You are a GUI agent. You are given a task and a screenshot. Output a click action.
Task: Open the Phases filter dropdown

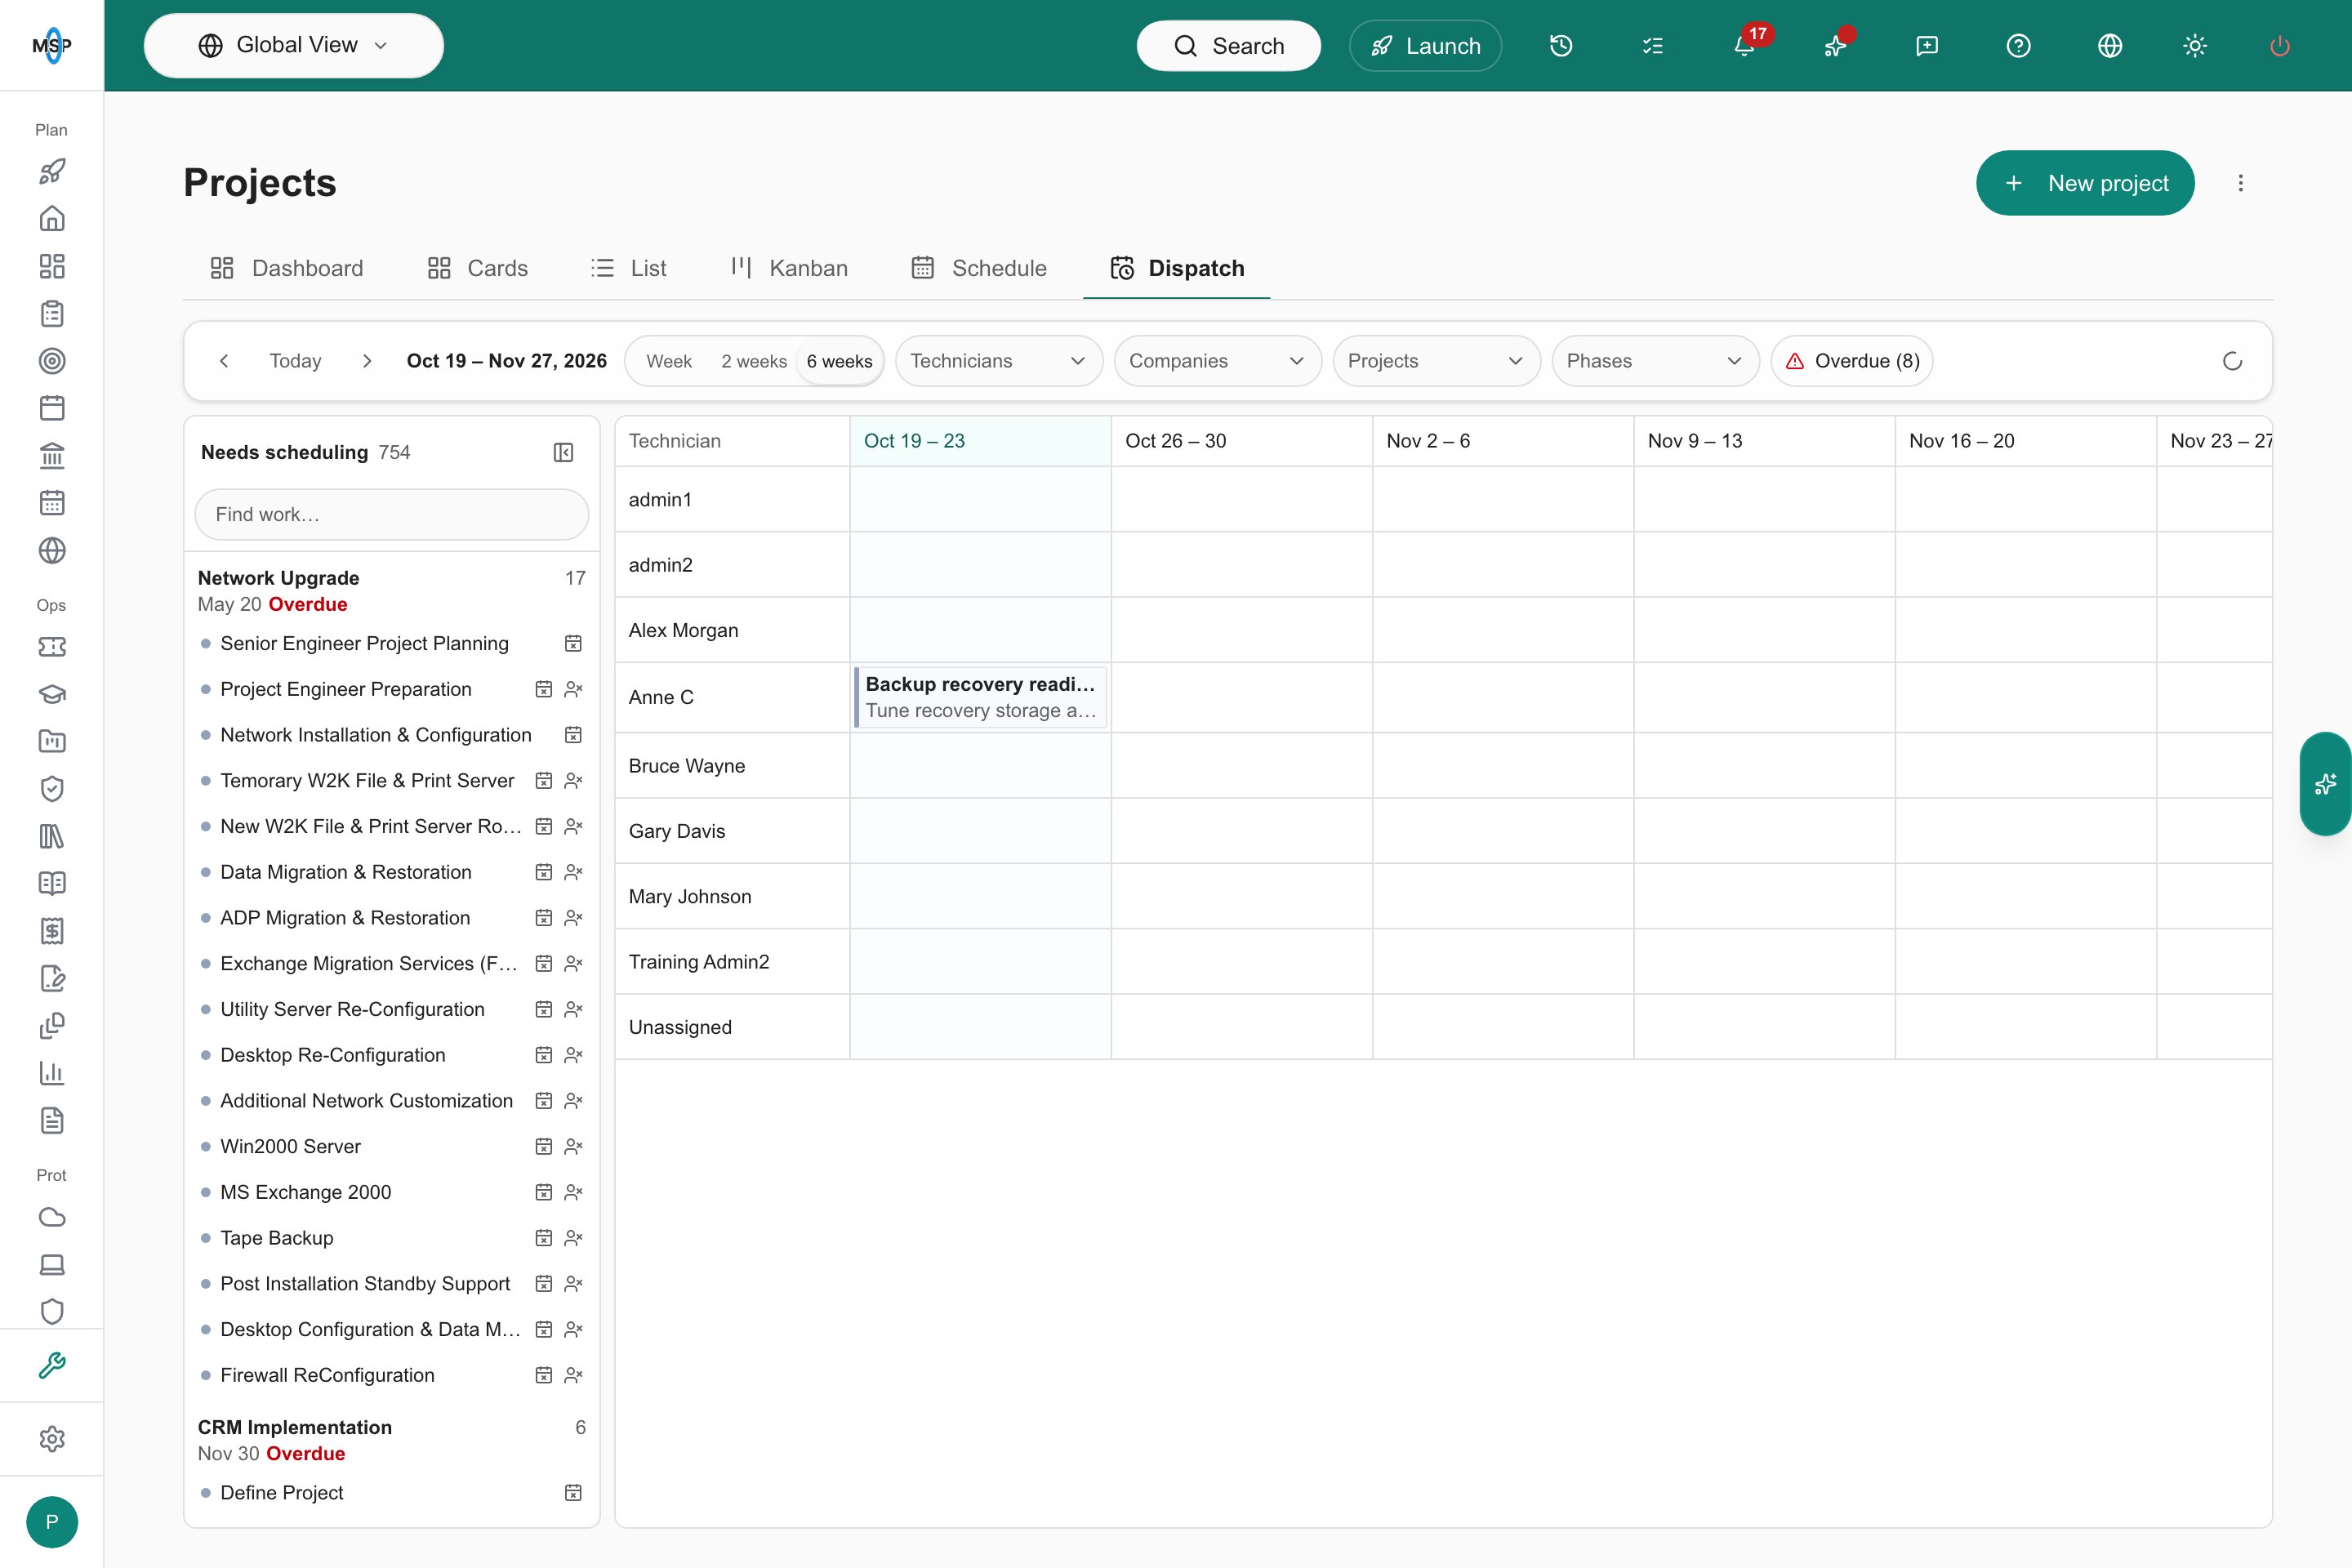[1656, 361]
